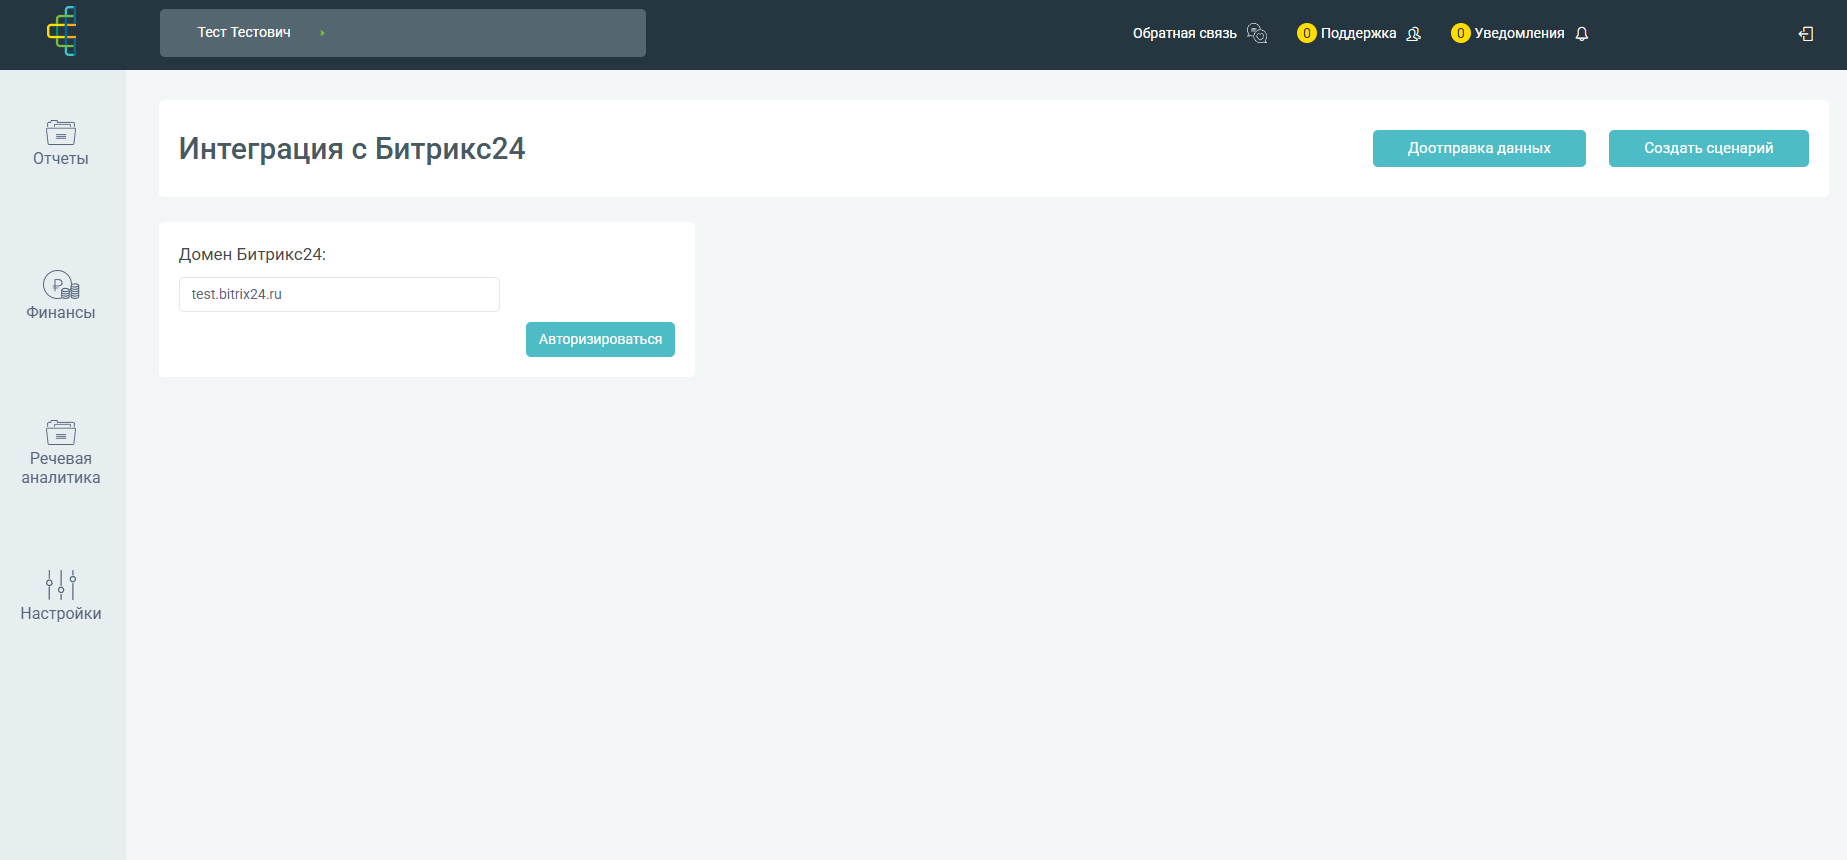The width and height of the screenshot is (1847, 860).
Task: Open the Отчеты reports icon
Action: [61, 132]
